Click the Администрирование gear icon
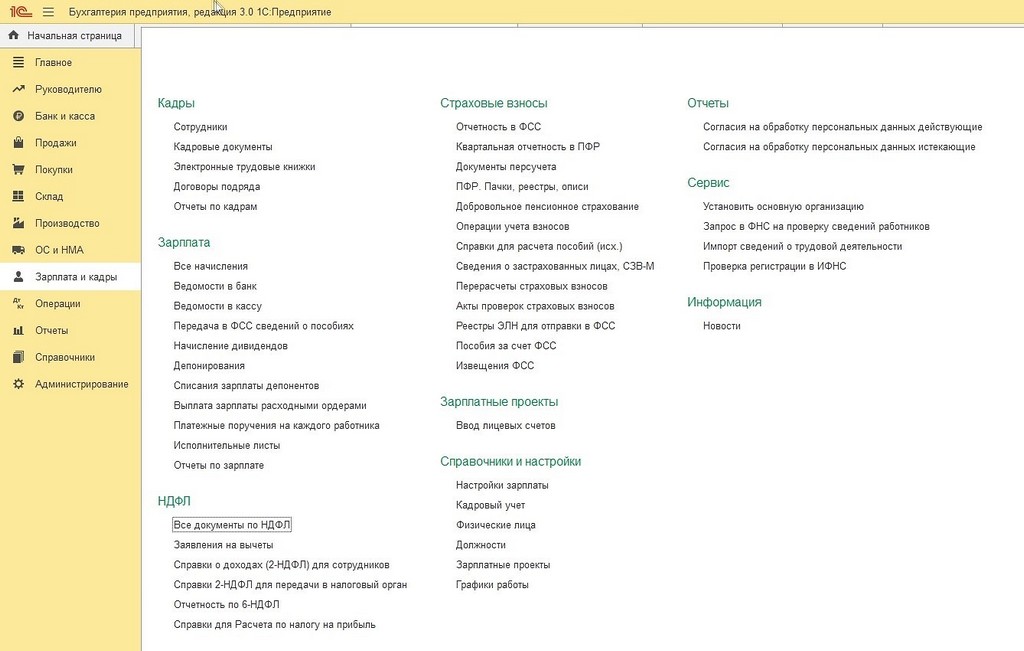The height and width of the screenshot is (651, 1024). pyautogui.click(x=18, y=384)
